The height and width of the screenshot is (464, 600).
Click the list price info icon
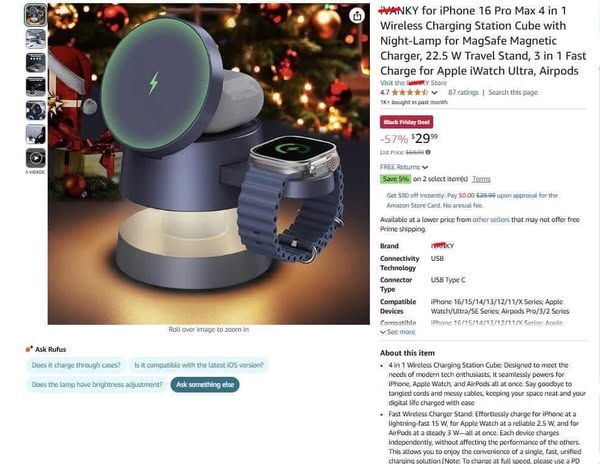(428, 152)
